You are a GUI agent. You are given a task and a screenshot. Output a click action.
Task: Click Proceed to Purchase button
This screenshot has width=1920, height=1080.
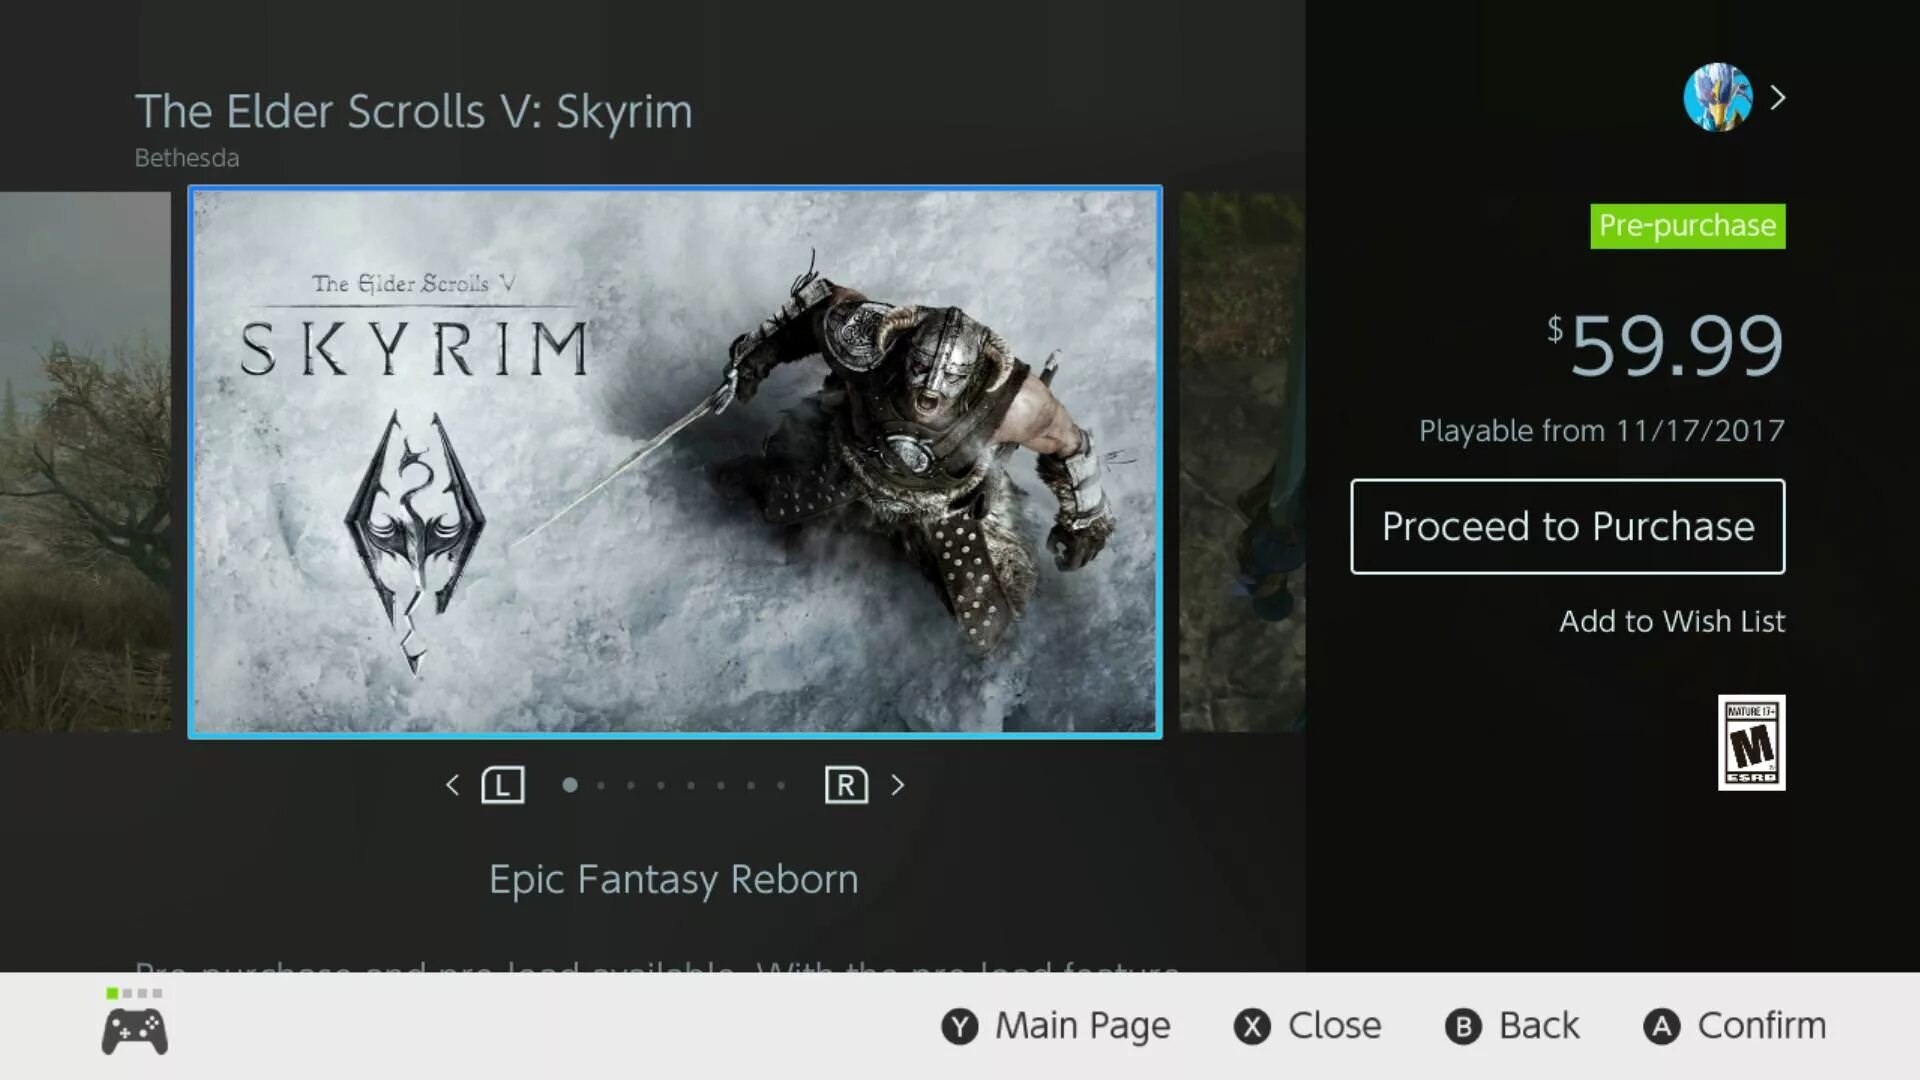[x=1567, y=526]
